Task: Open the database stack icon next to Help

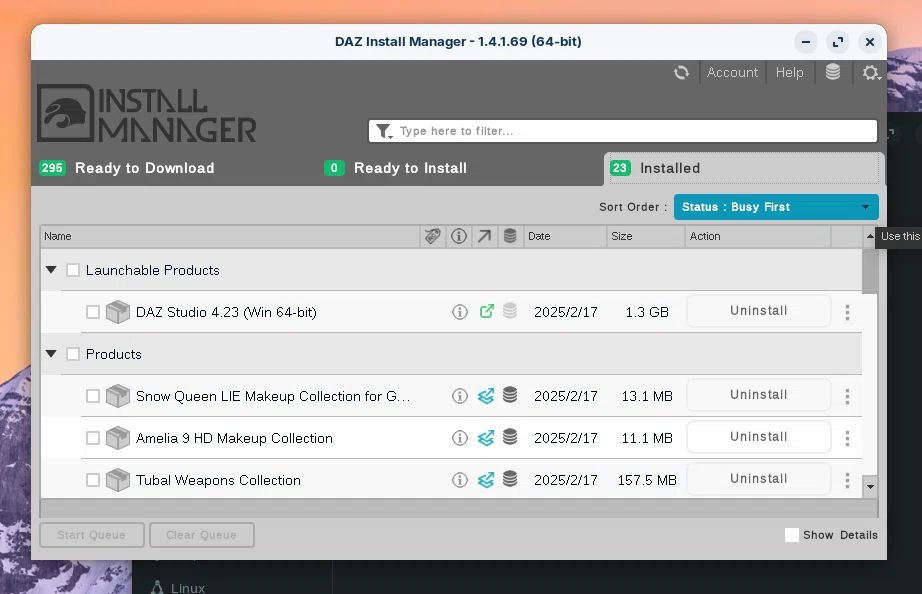Action: coord(833,72)
